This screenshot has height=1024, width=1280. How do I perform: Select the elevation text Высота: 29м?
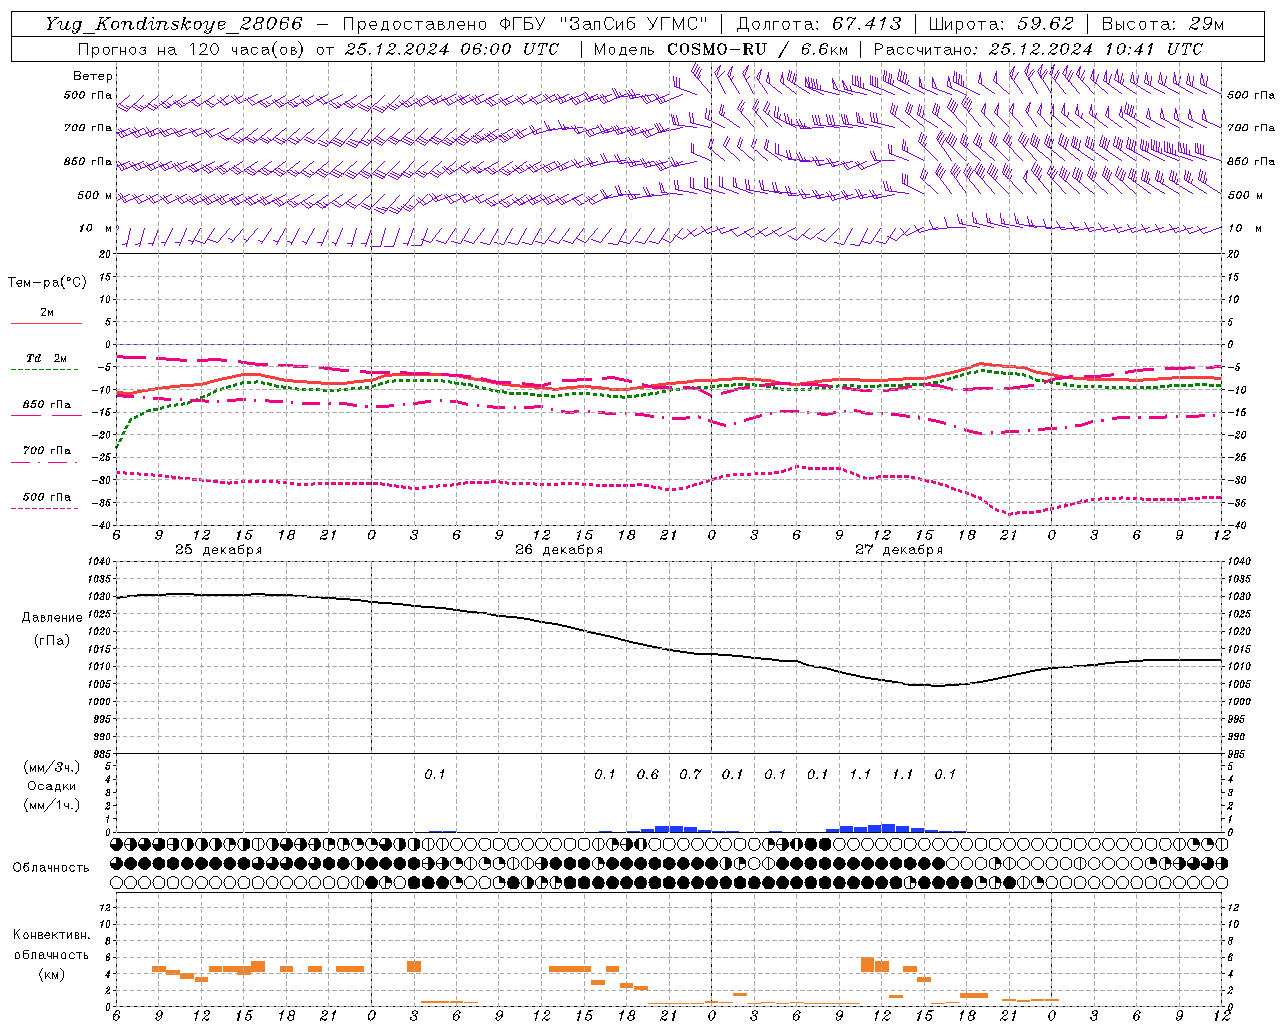1162,24
